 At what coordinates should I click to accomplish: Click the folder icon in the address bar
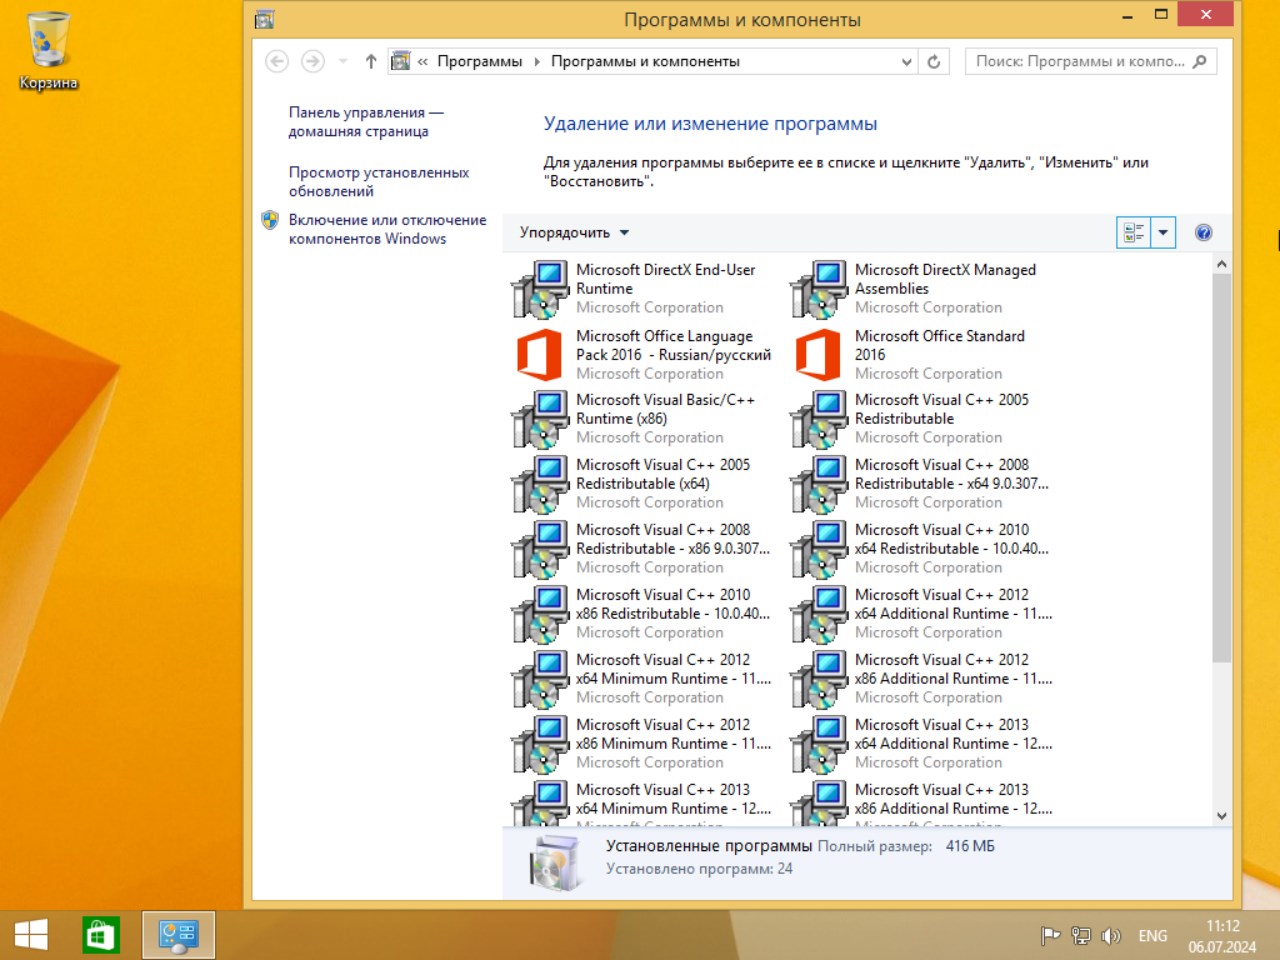tap(400, 61)
